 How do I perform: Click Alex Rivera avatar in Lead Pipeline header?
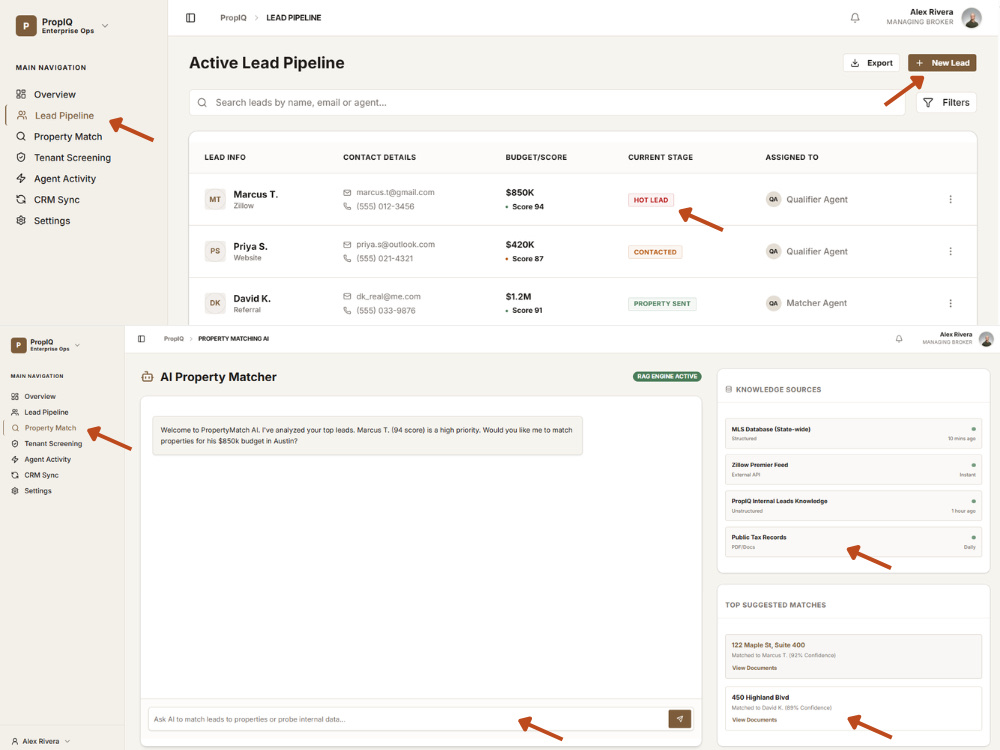click(x=971, y=18)
